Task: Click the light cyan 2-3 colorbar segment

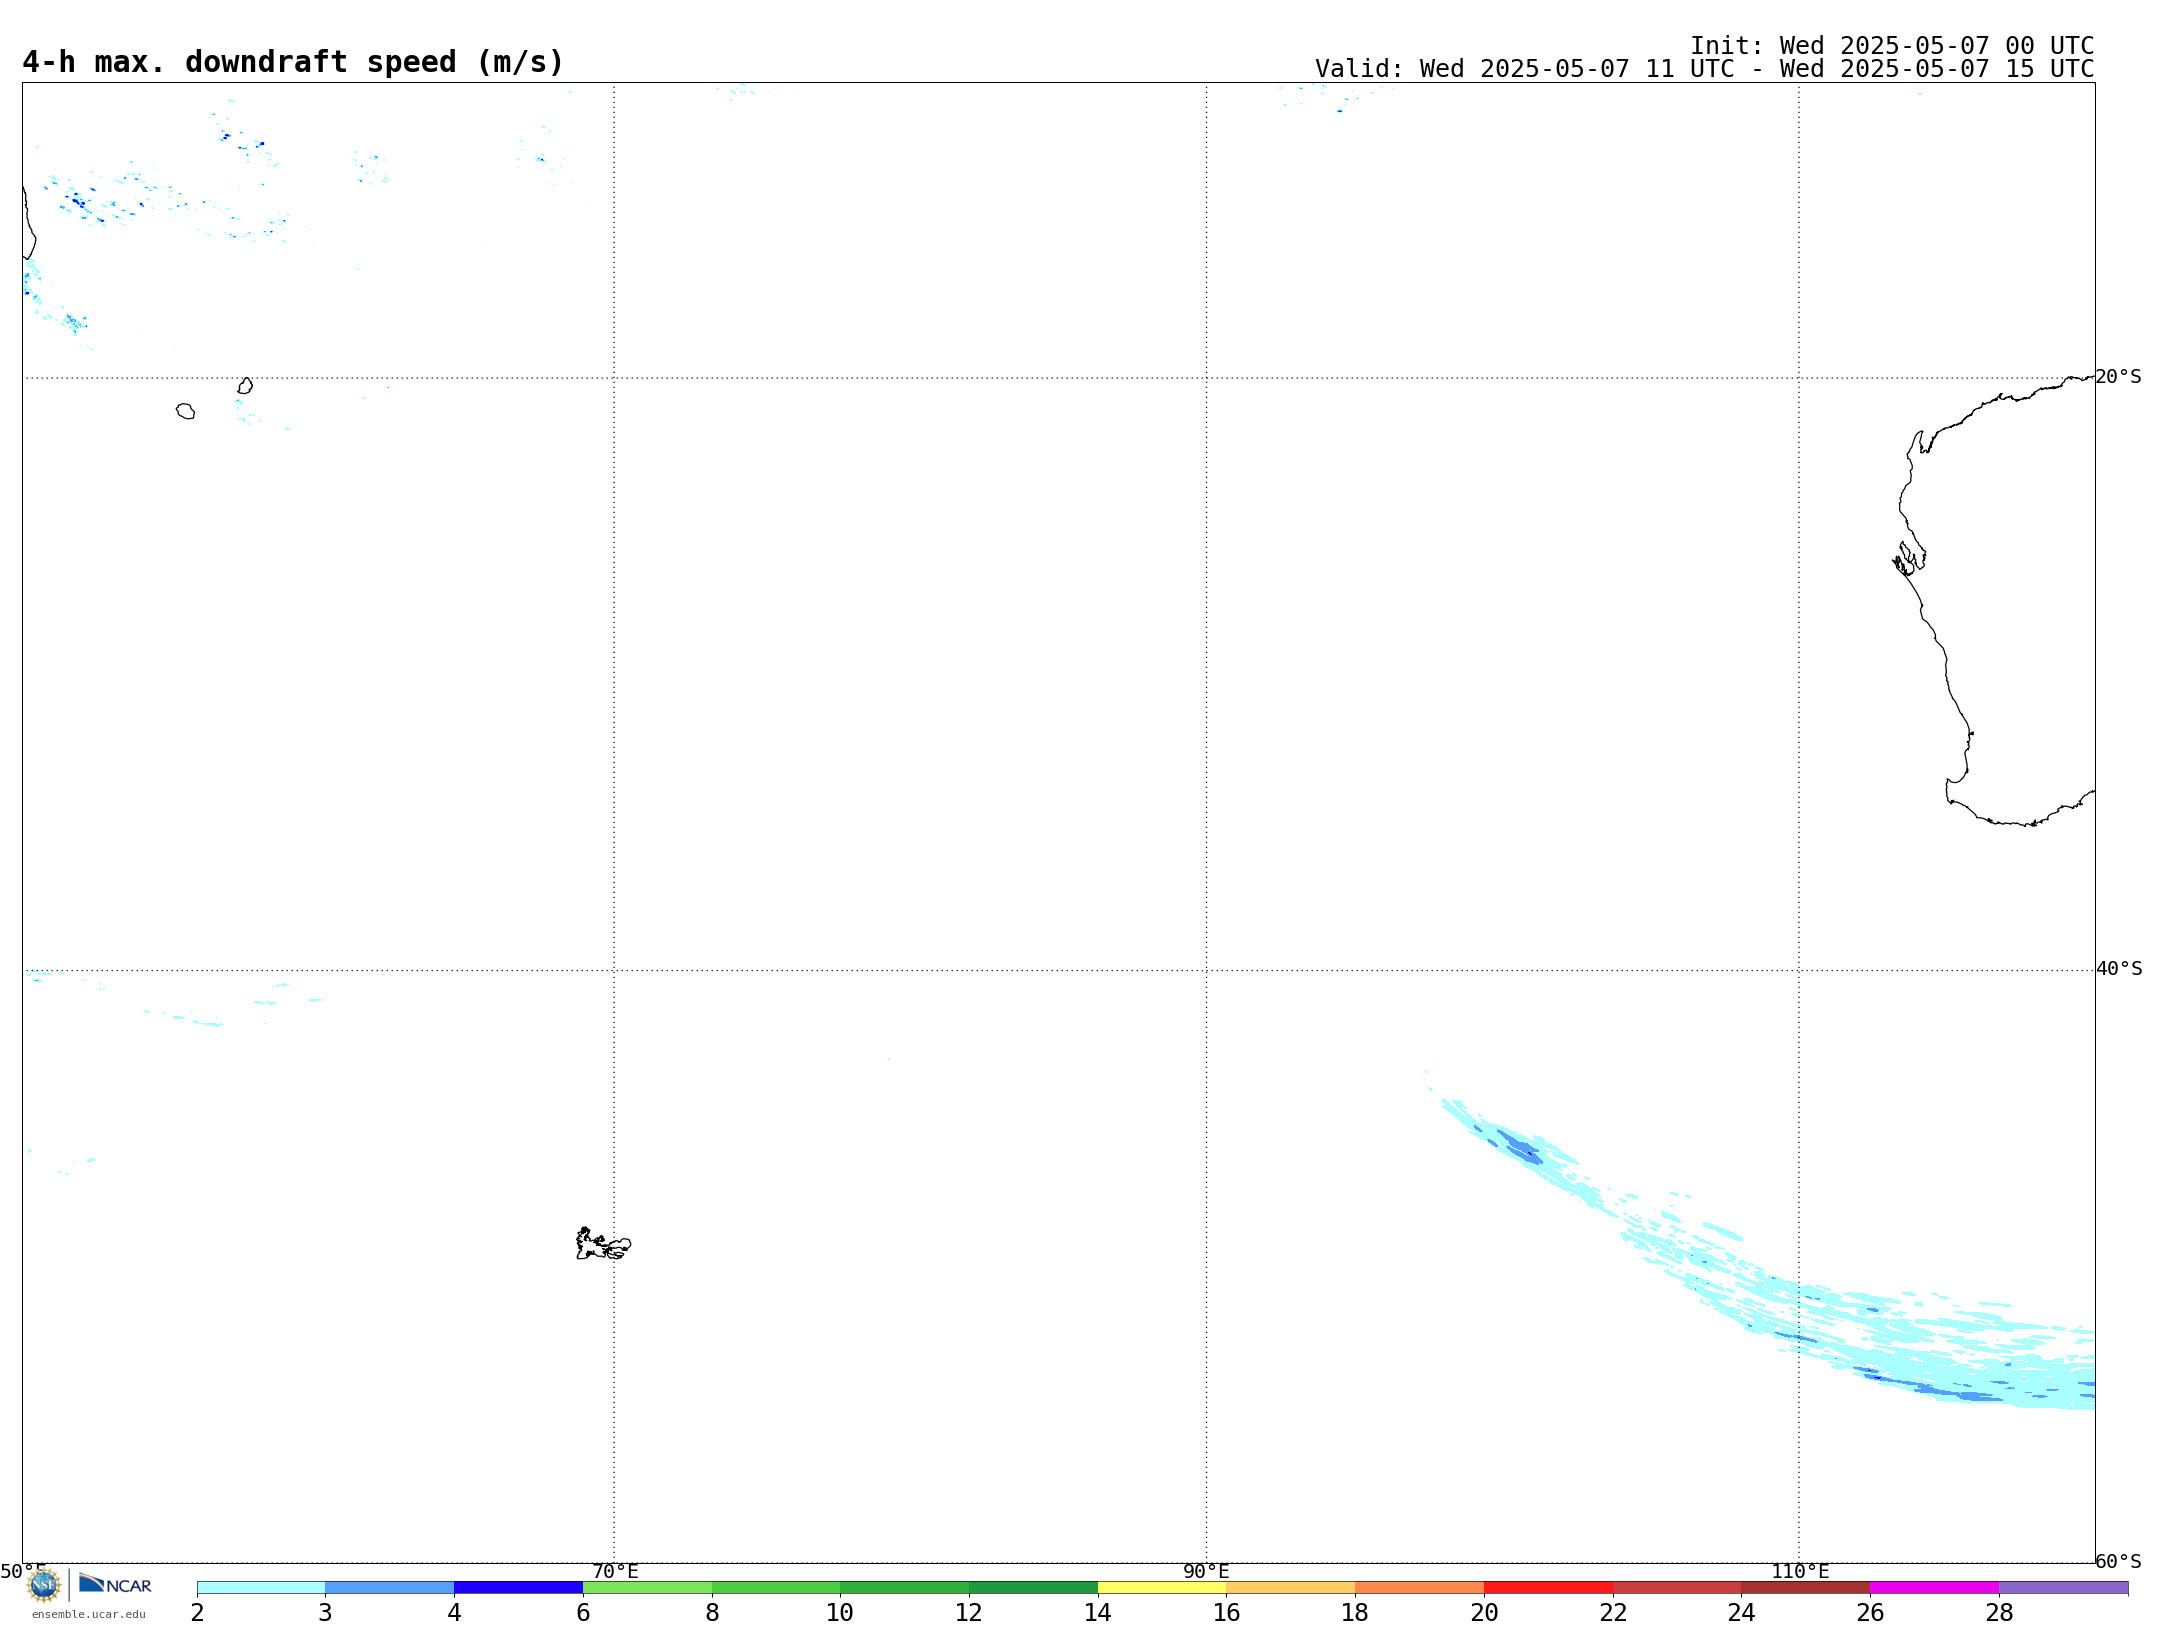Action: [261, 1588]
